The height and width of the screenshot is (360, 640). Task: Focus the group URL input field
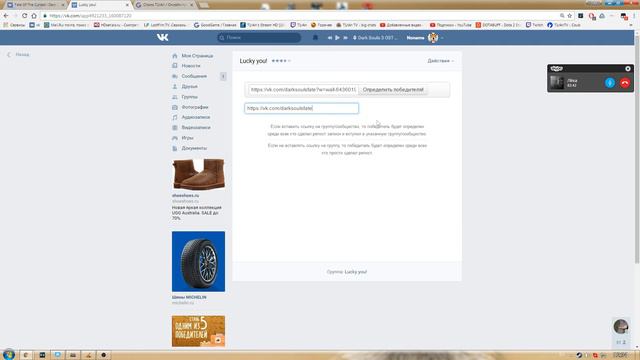click(302, 108)
